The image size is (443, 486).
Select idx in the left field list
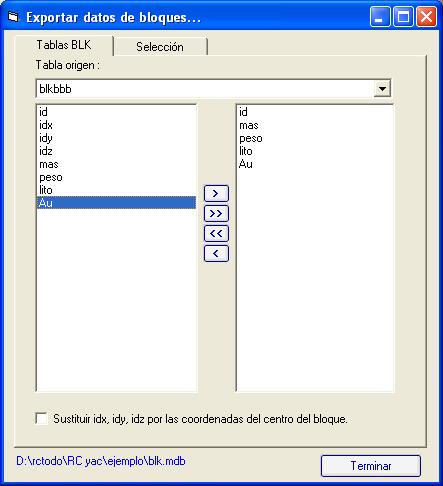click(x=116, y=125)
